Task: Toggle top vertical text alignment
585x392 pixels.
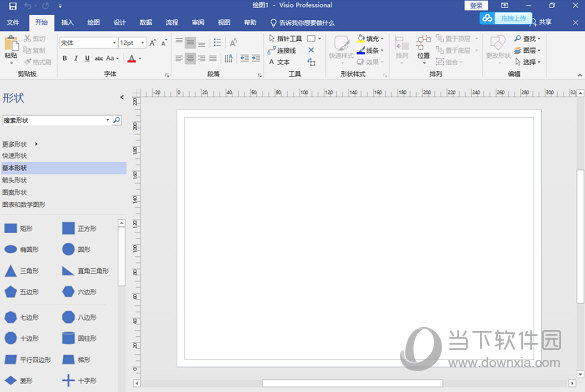Action: point(179,42)
